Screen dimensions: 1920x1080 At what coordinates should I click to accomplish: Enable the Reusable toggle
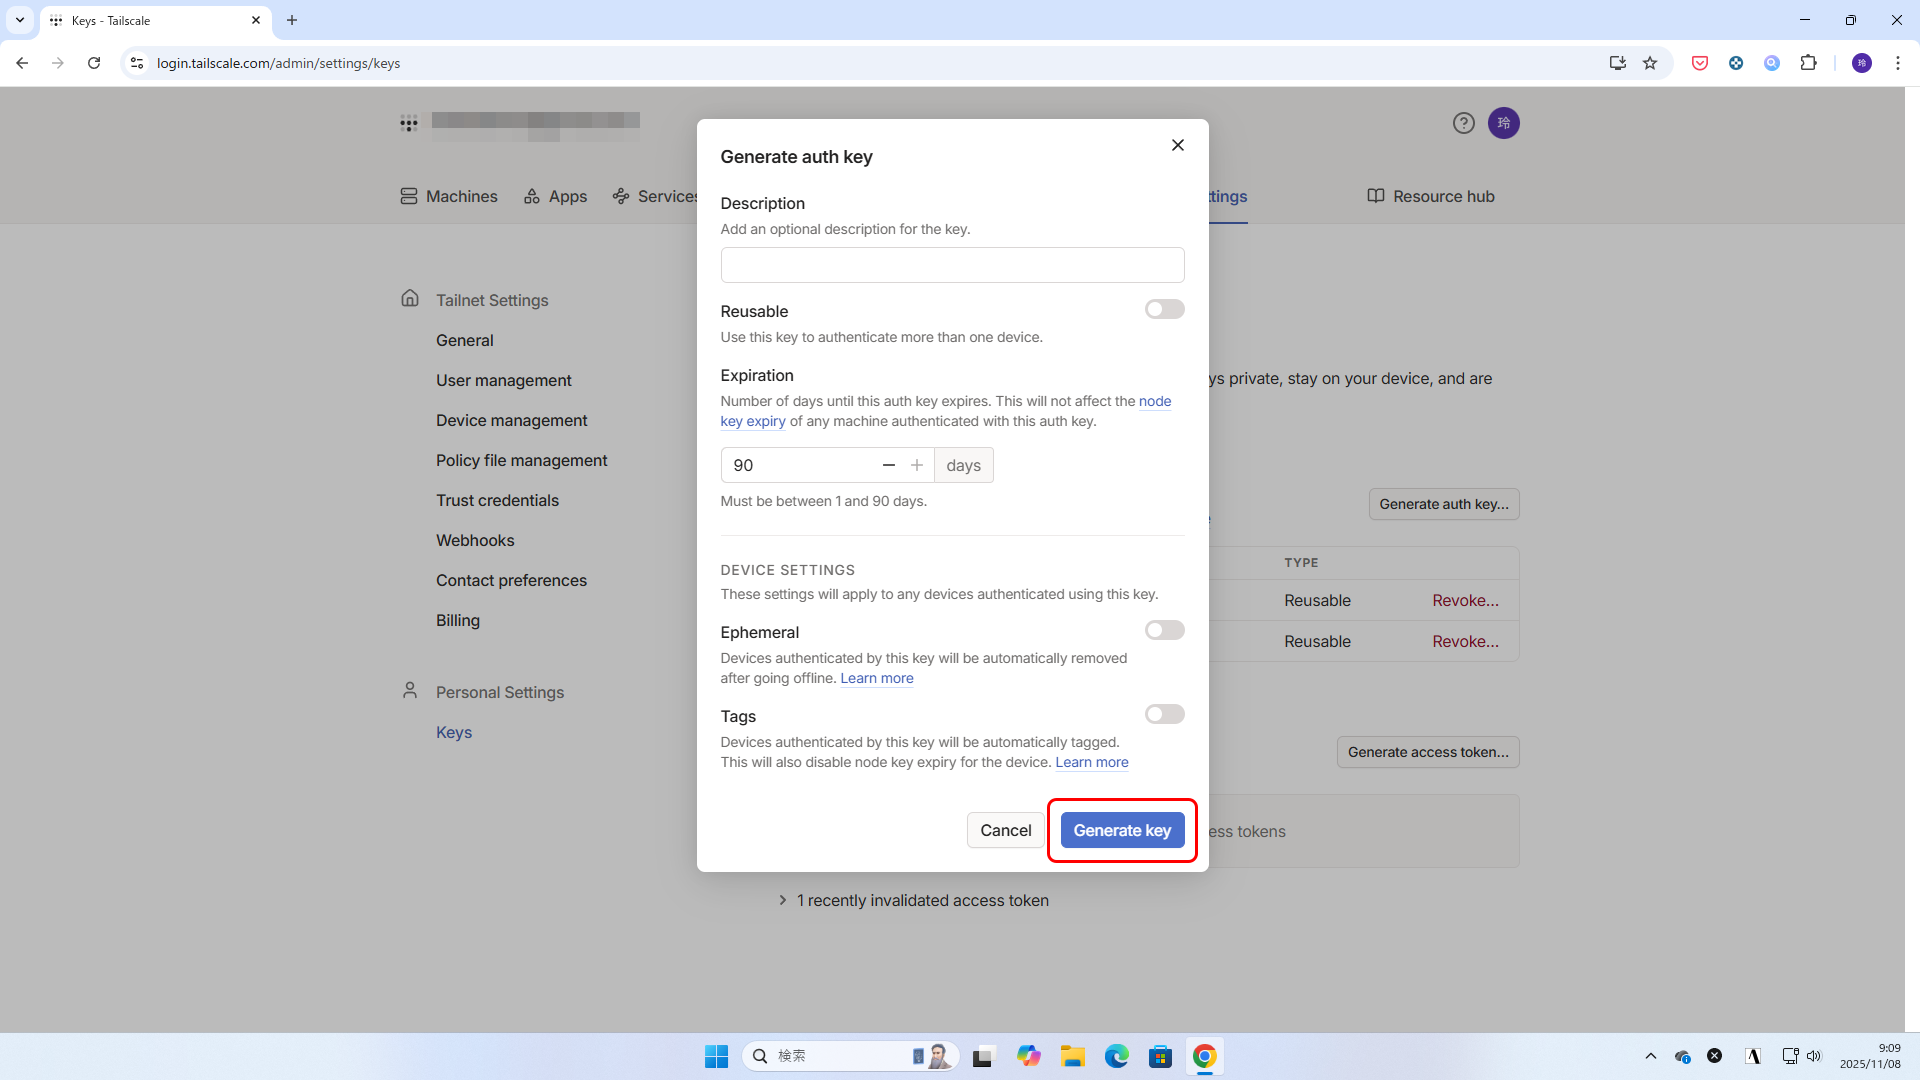point(1164,310)
